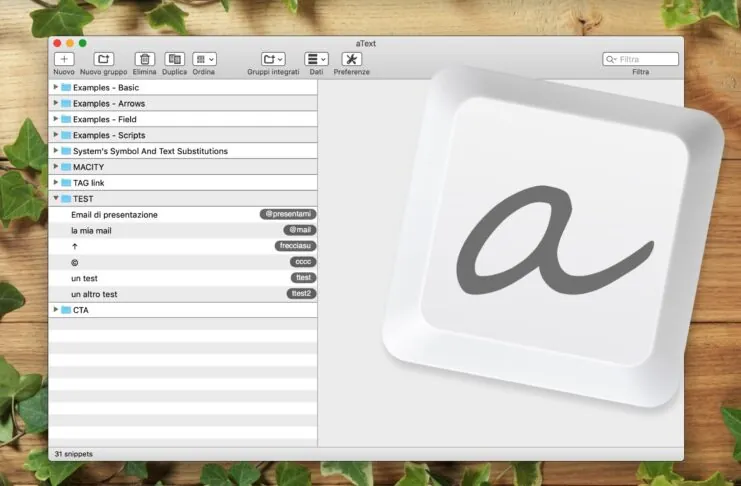Select the un altro test snippet
Screen dimensions: 741x486
point(183,294)
